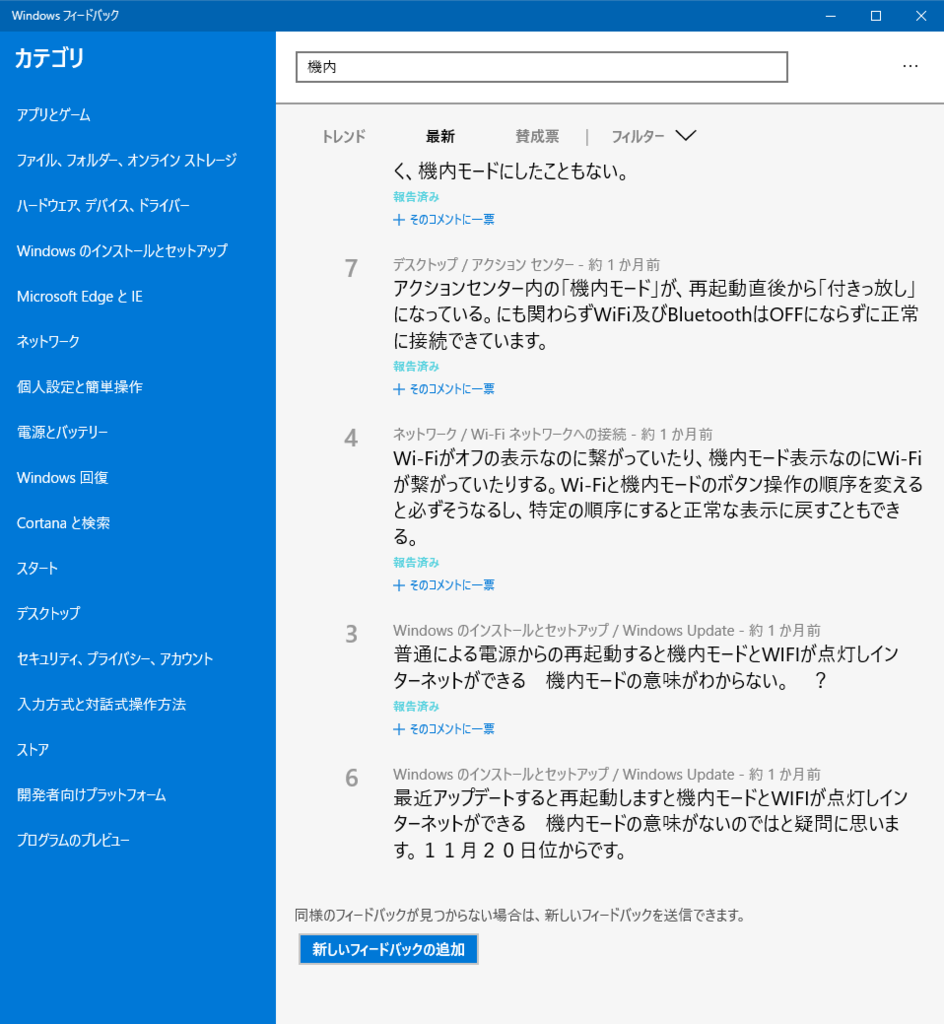Open the Microsoft Edge と IE category

69,296
